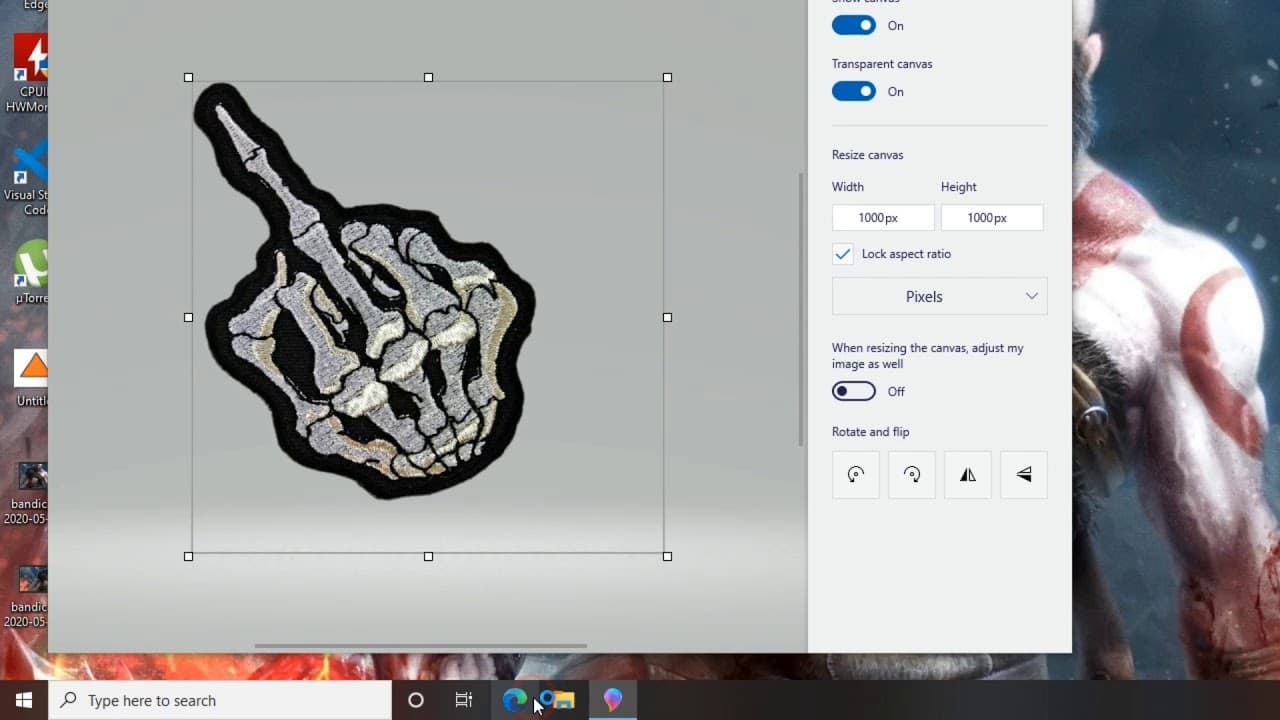Enable adjusting image when resizing canvas

coord(854,391)
